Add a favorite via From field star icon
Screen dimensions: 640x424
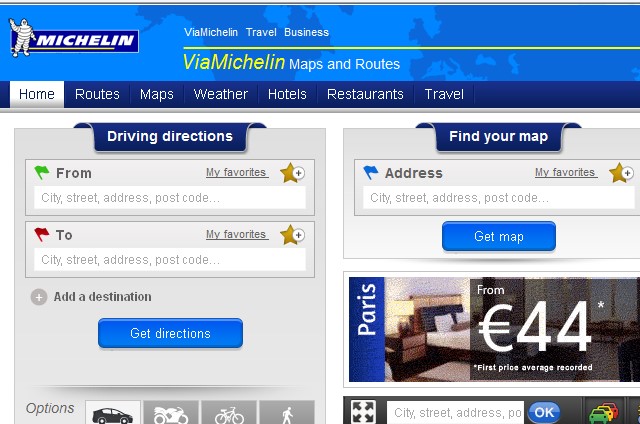292,173
